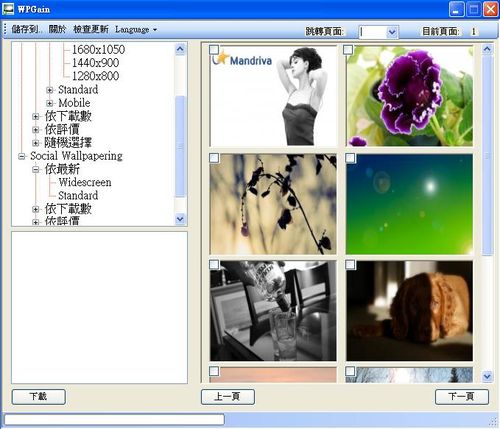Expand the Mobile tree node
This screenshot has height=429, width=500.
(x=50, y=103)
